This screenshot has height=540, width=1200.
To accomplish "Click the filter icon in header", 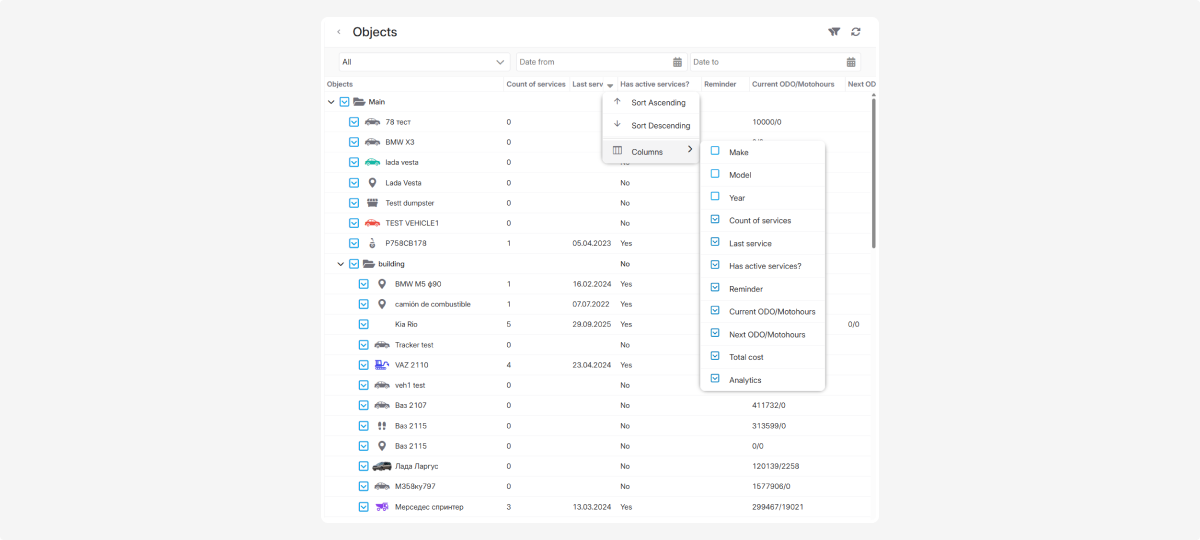I will click(x=834, y=32).
